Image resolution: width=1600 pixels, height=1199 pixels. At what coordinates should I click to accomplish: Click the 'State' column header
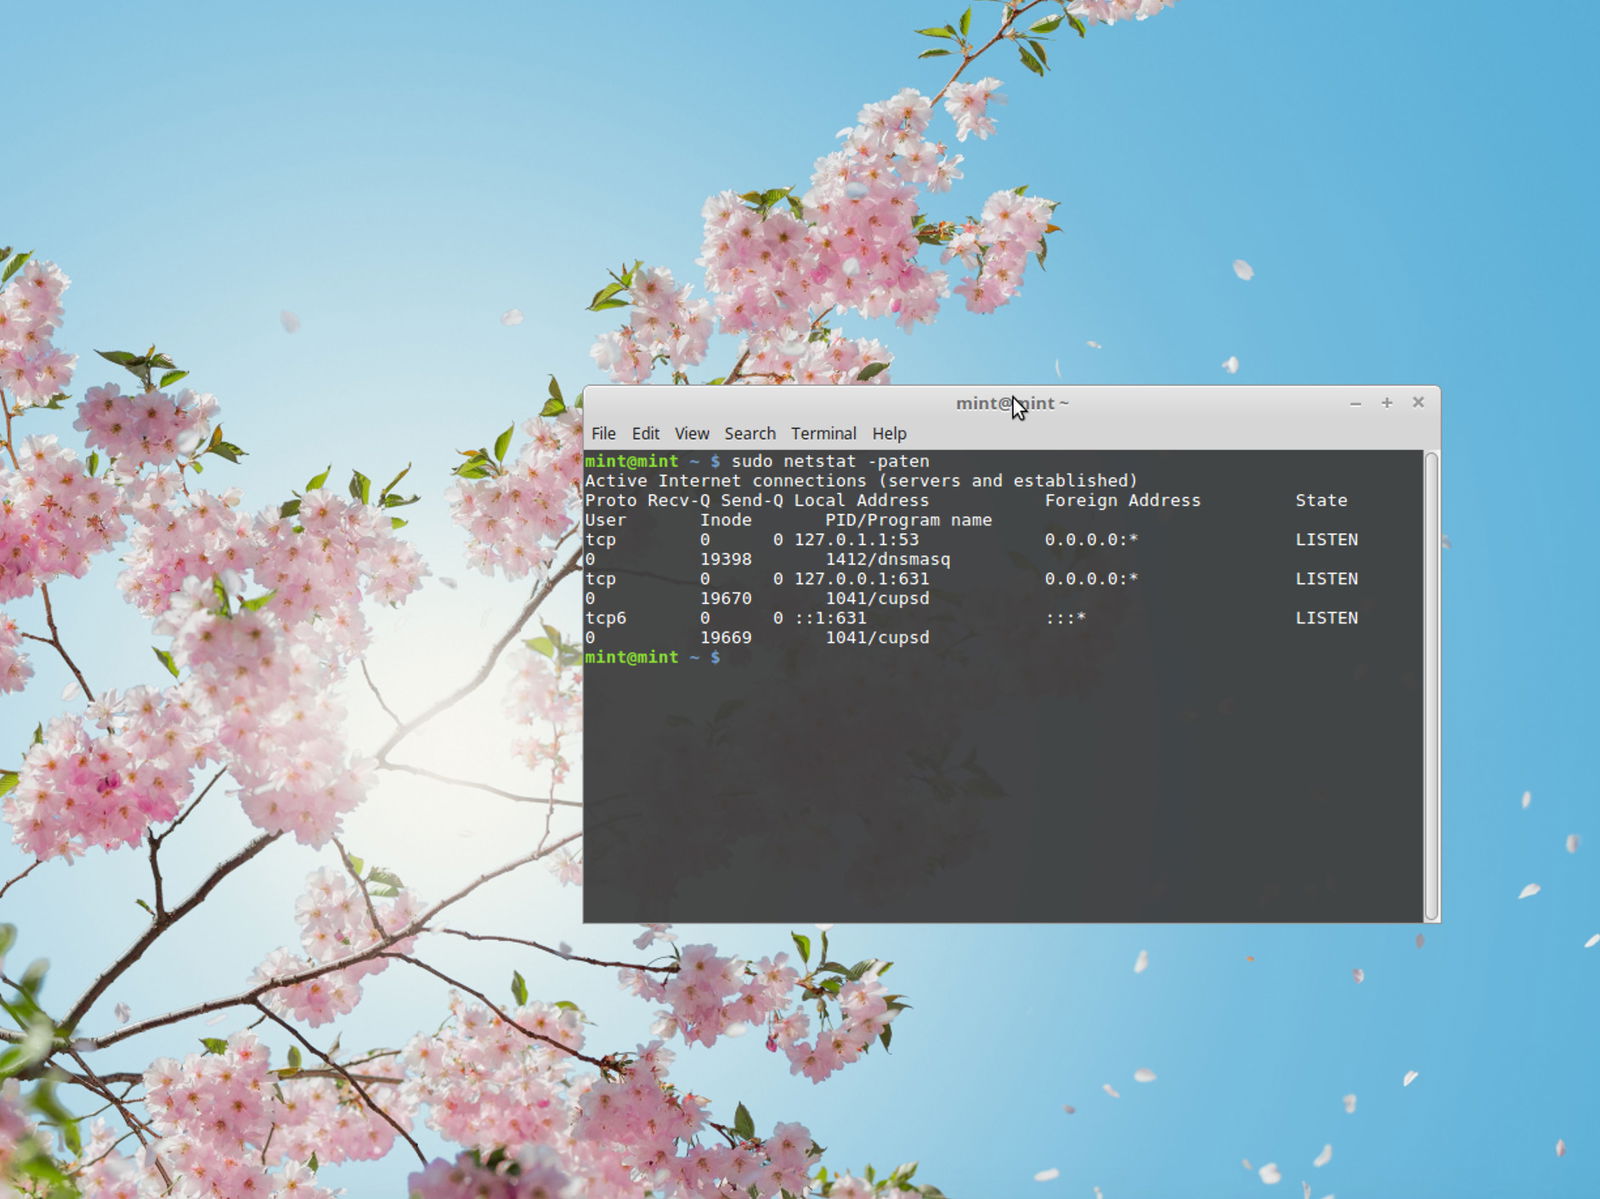pos(1321,500)
